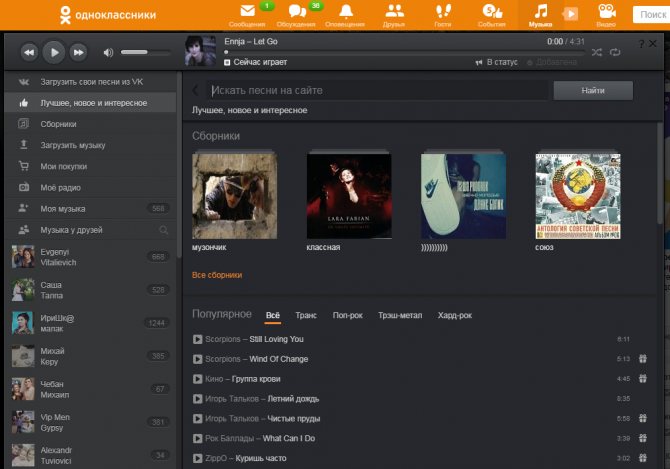
Task: Close the music player
Action: tap(653, 44)
